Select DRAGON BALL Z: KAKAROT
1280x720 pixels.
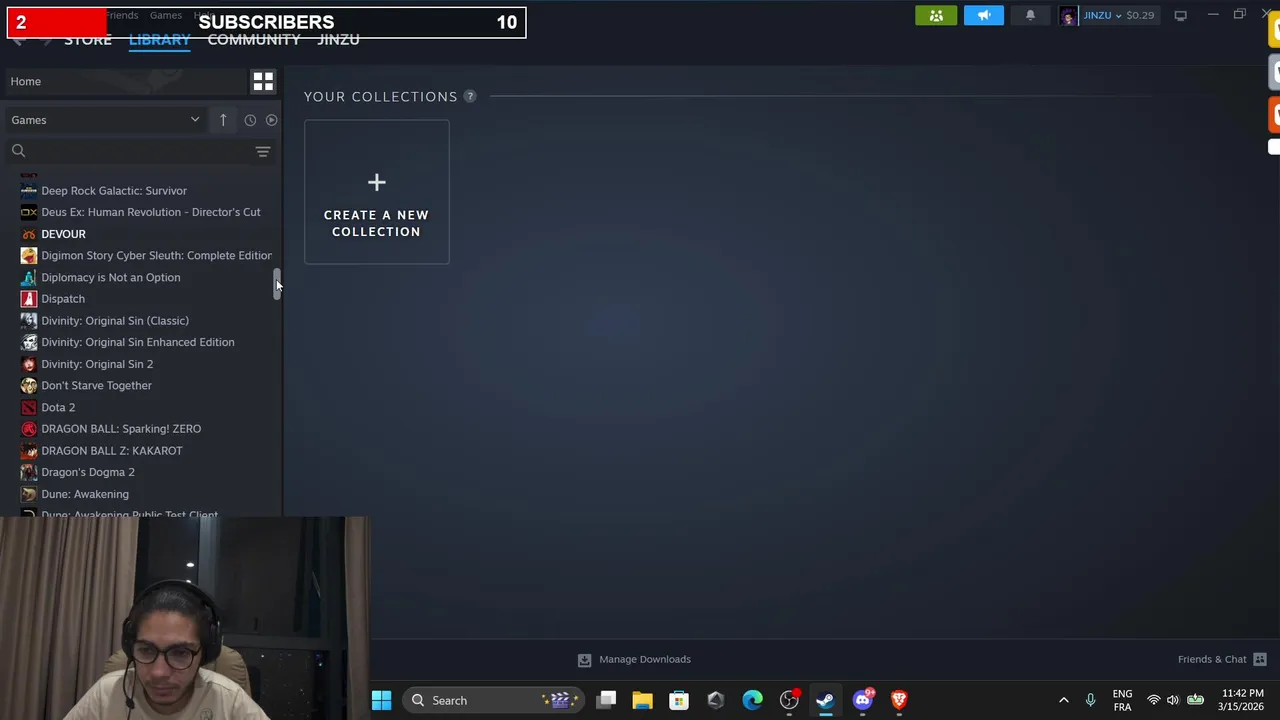(x=112, y=450)
